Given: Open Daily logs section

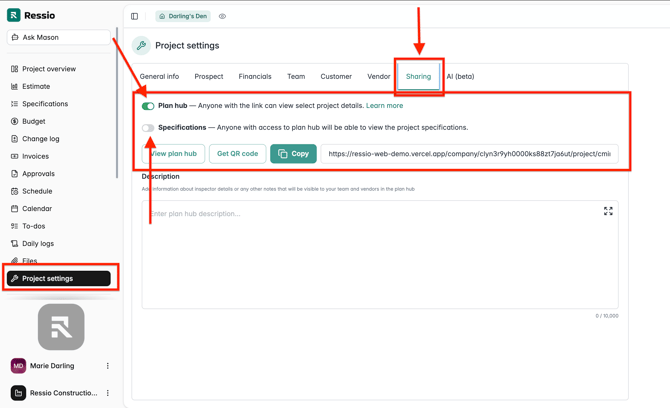Looking at the screenshot, I should click(x=38, y=243).
